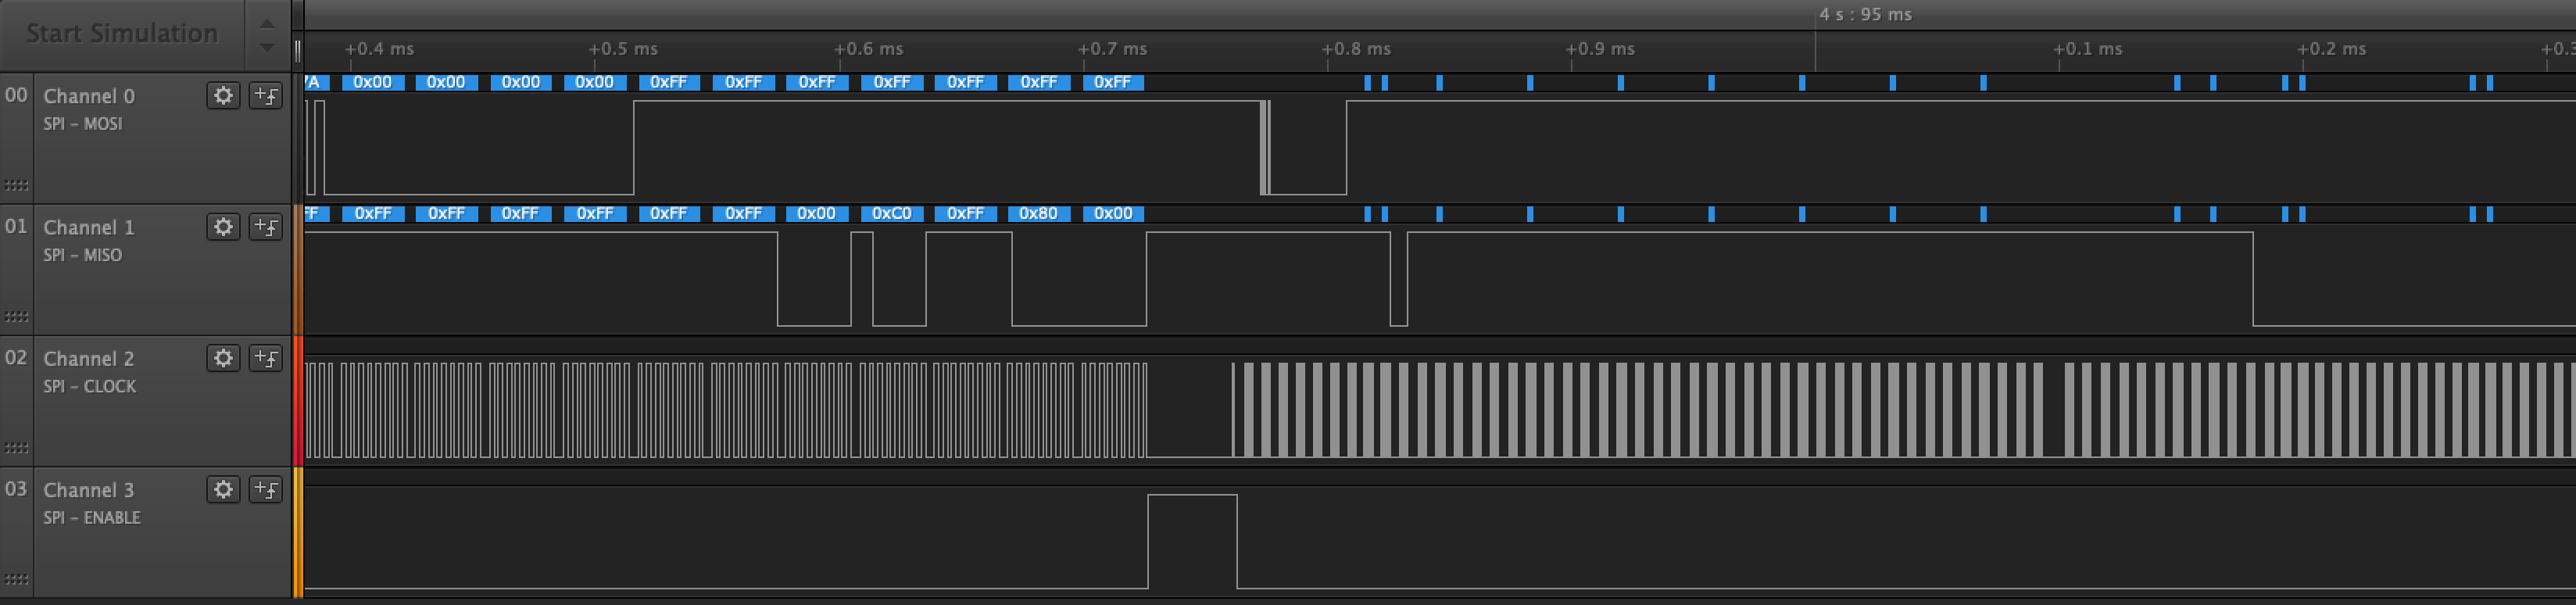2576x605 pixels.
Task: Set trigger edge on Channel 2
Action: pos(266,357)
